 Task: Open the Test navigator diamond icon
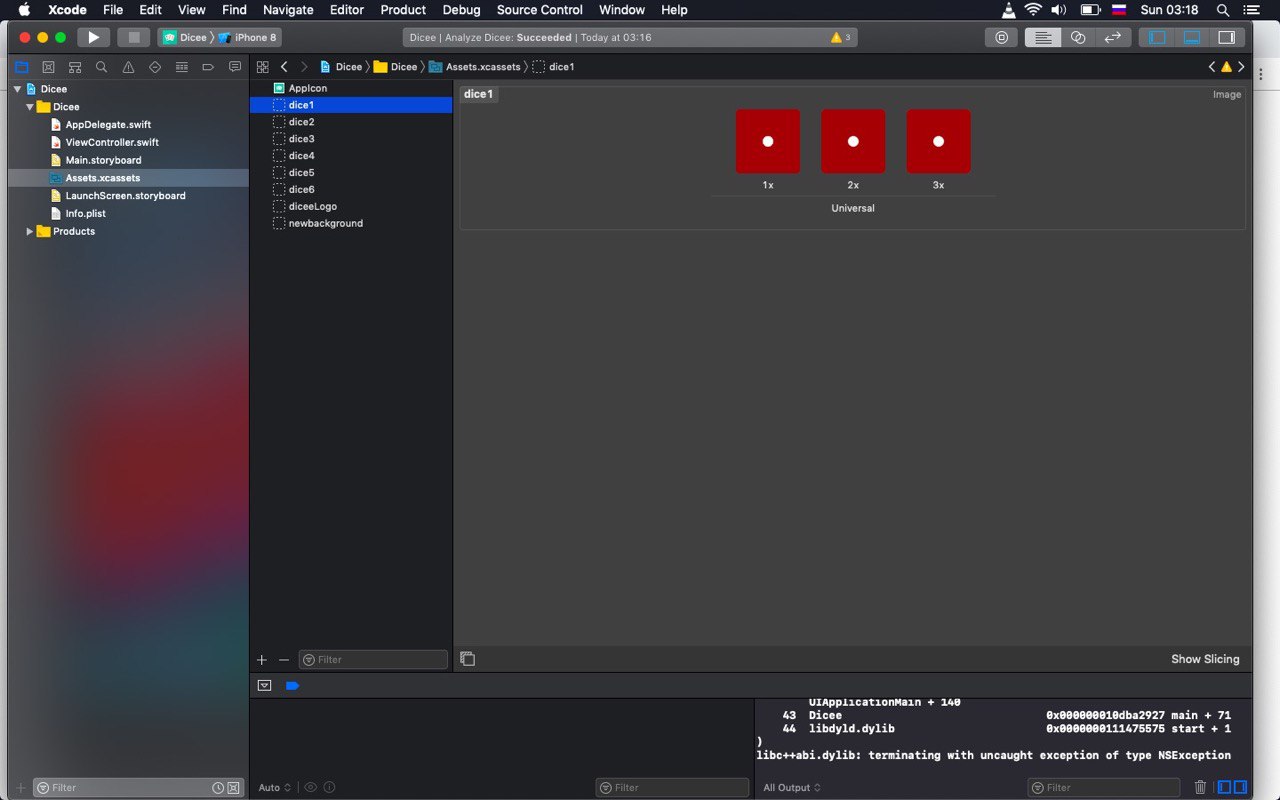pyautogui.click(x=155, y=67)
